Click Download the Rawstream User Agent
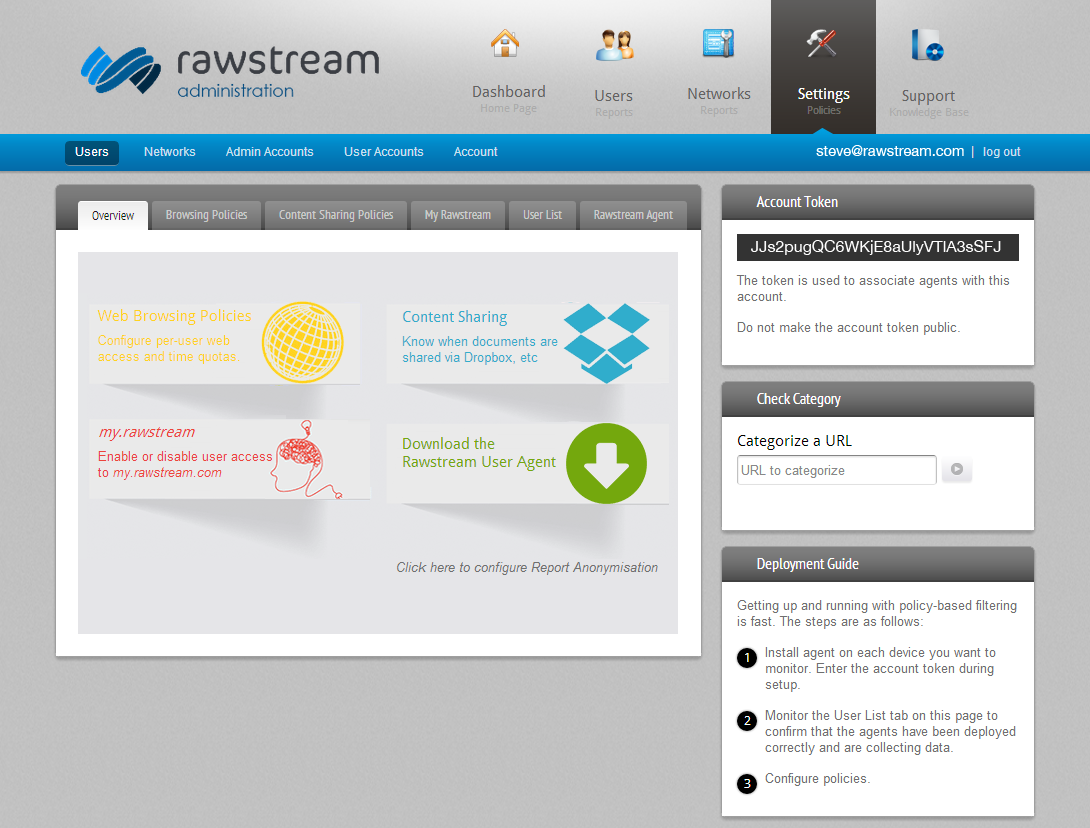The width and height of the screenshot is (1090, 828). coord(479,453)
